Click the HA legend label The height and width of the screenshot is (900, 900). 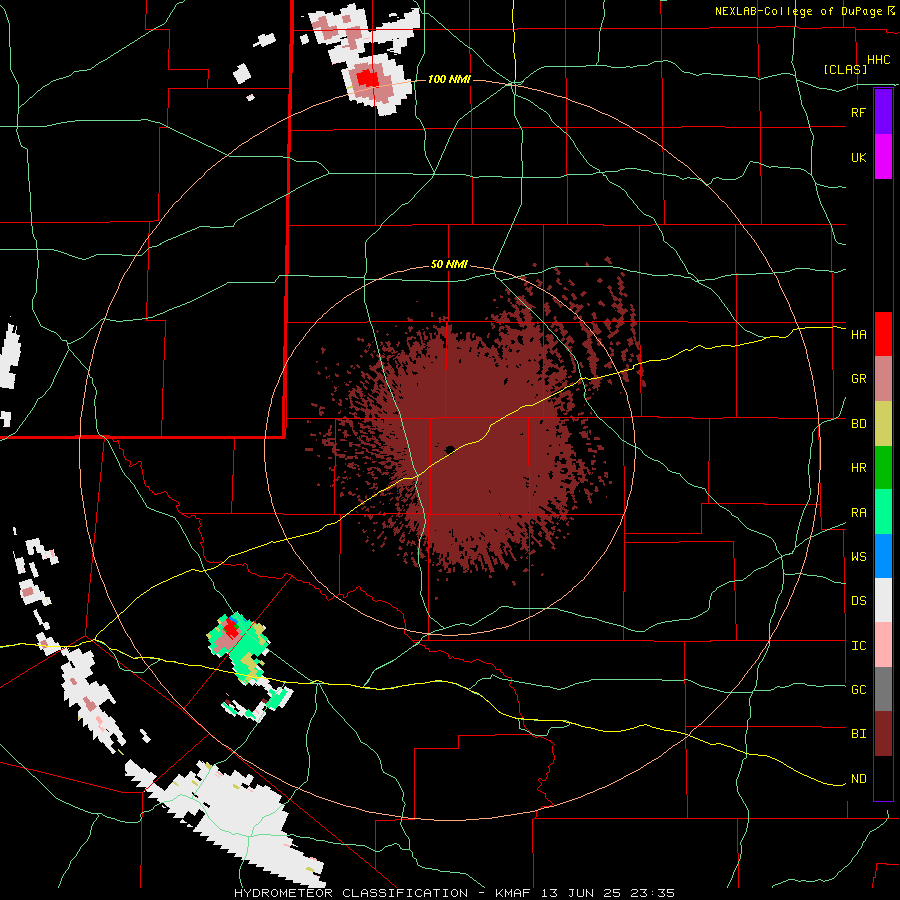[859, 335]
